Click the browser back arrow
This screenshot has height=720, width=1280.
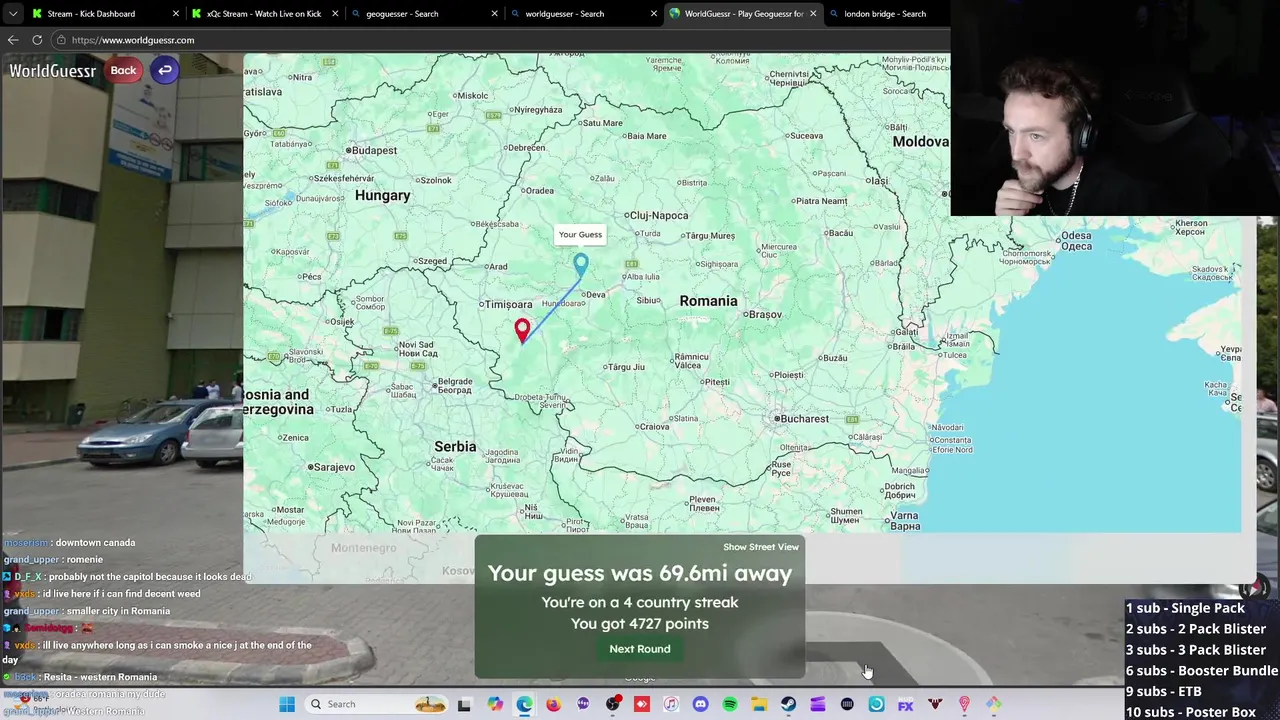point(13,40)
